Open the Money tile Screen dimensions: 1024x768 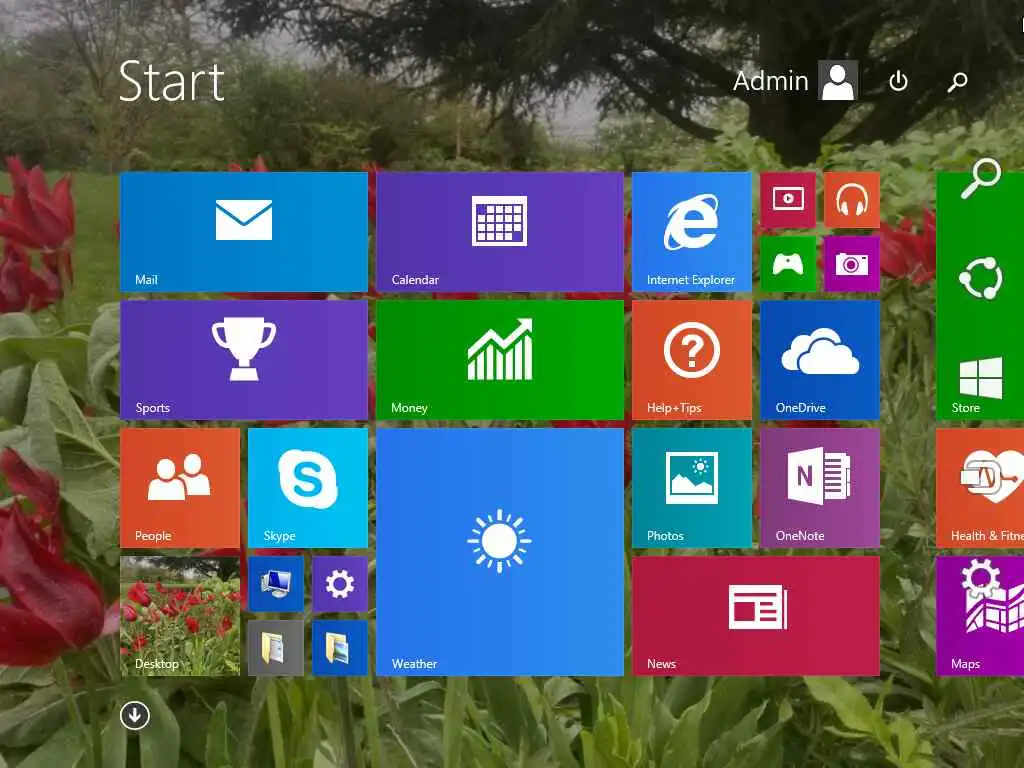click(x=500, y=360)
